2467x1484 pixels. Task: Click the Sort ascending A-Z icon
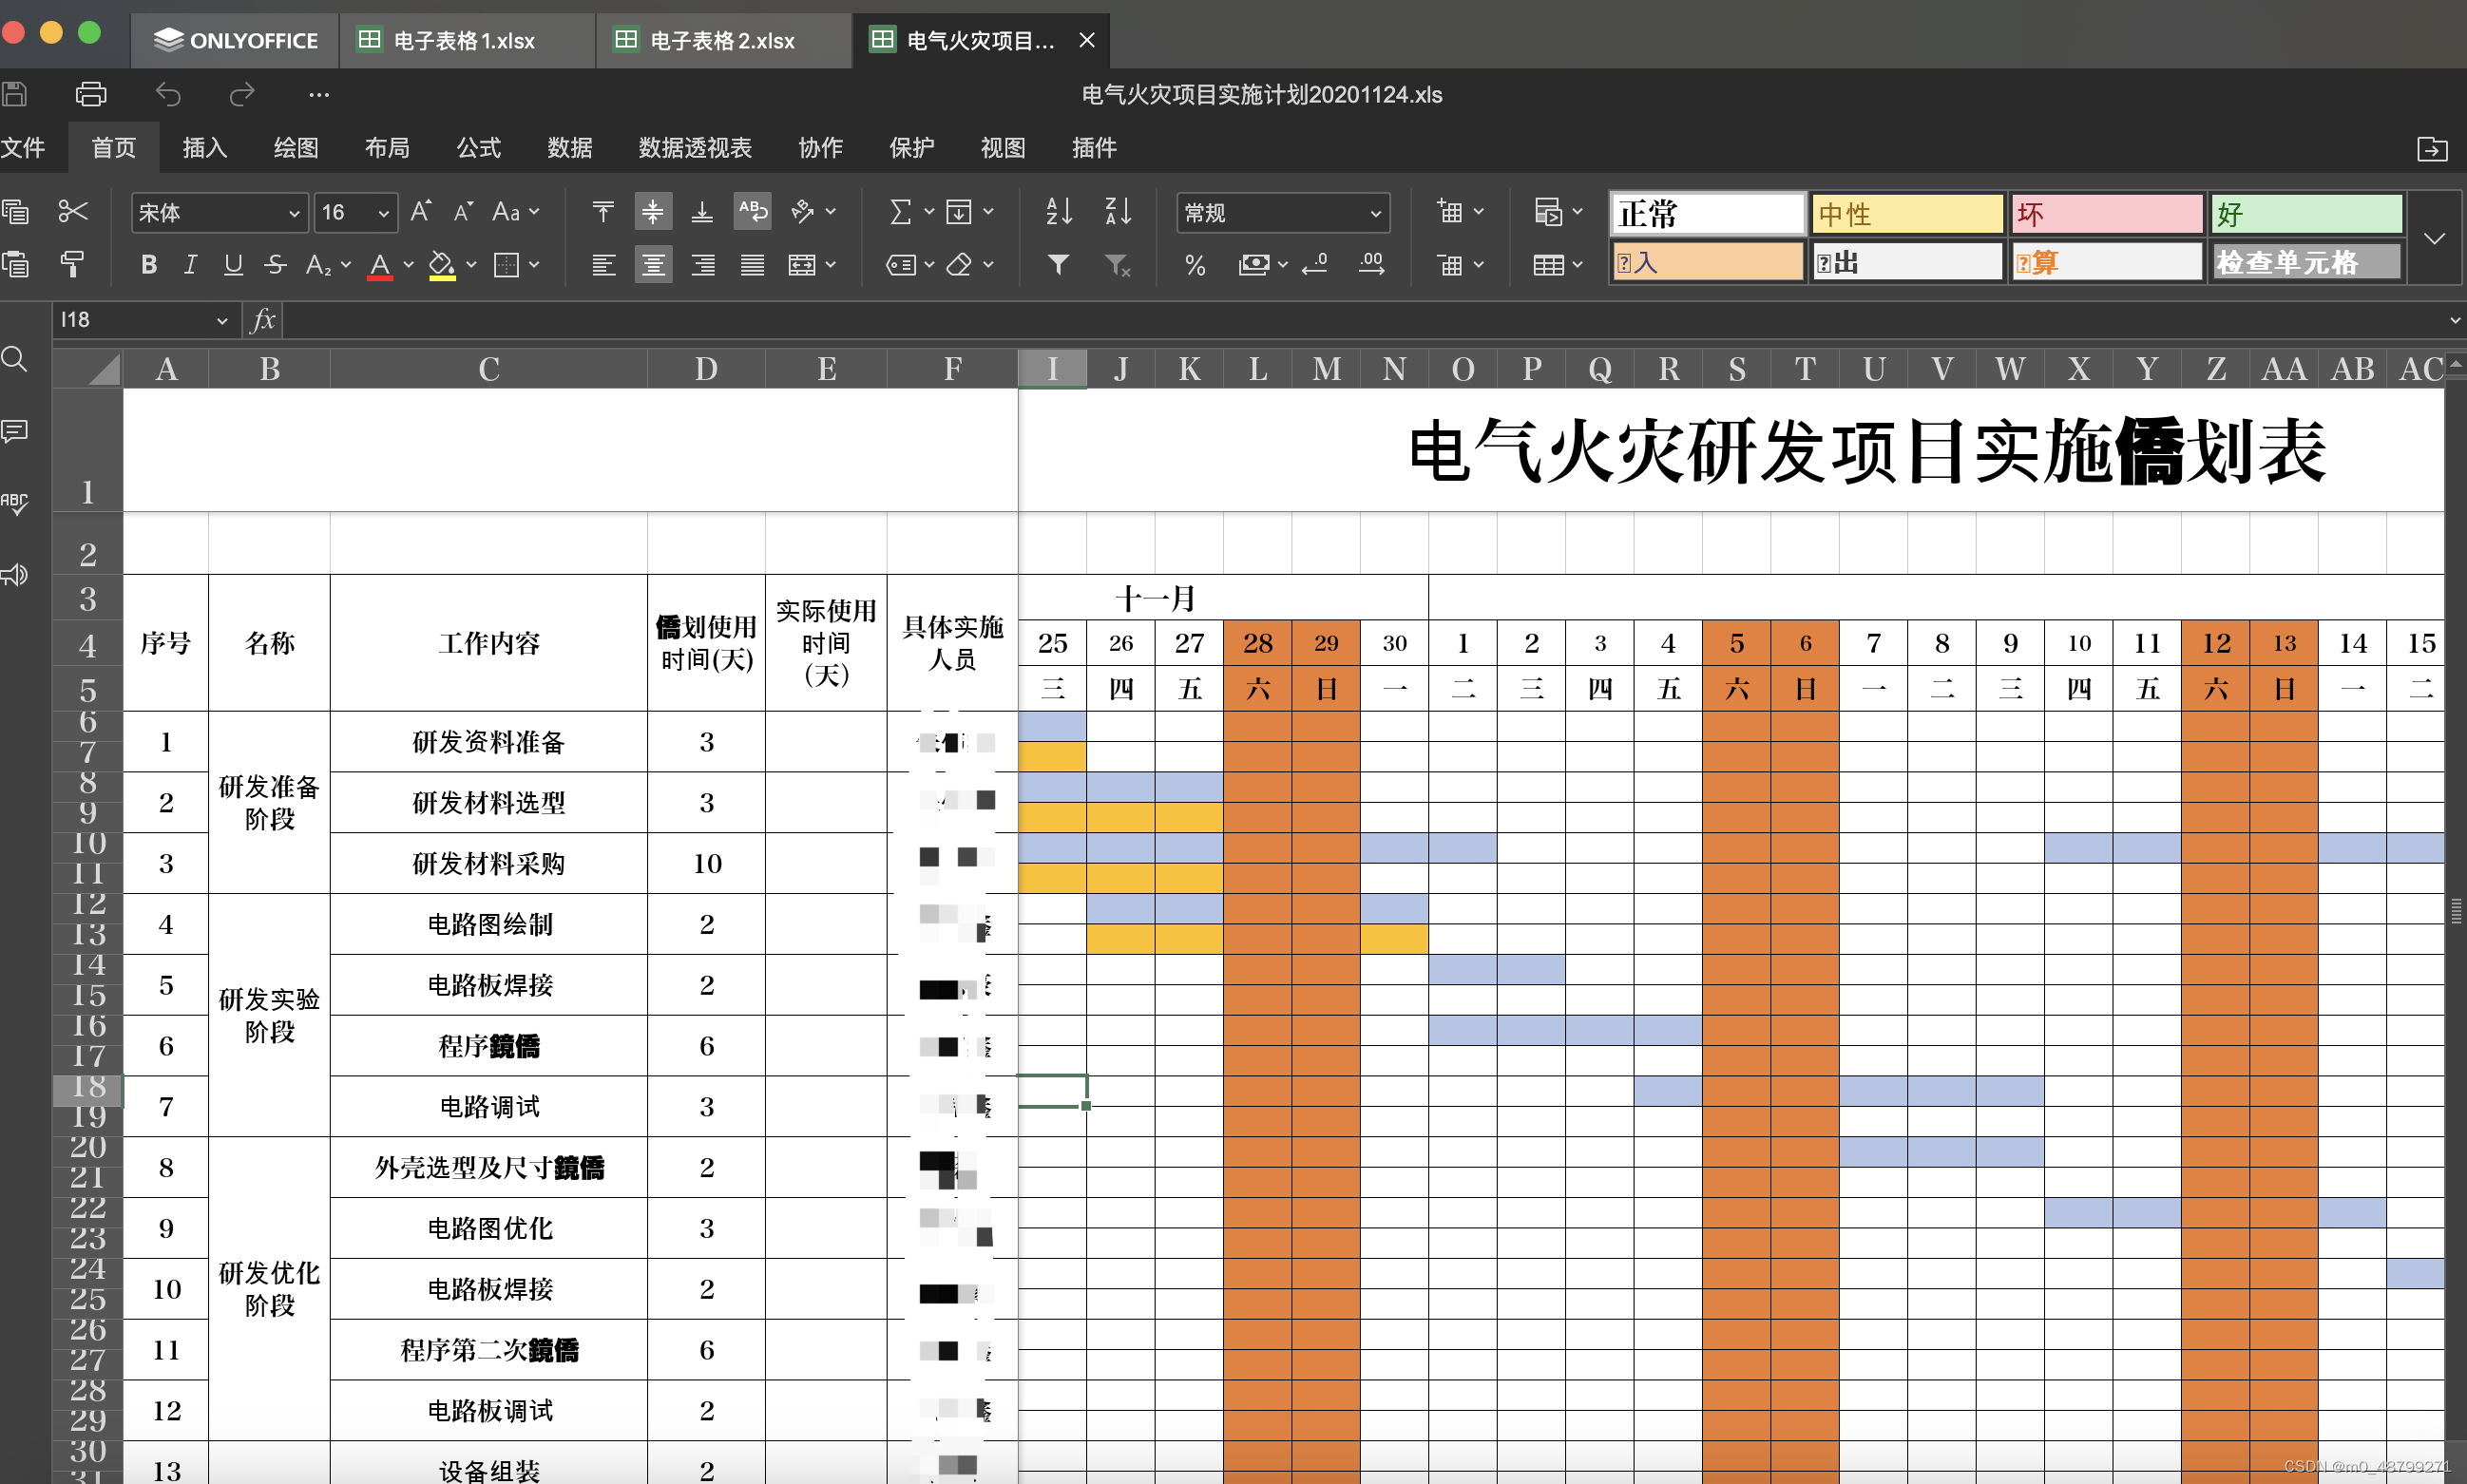coord(1059,211)
